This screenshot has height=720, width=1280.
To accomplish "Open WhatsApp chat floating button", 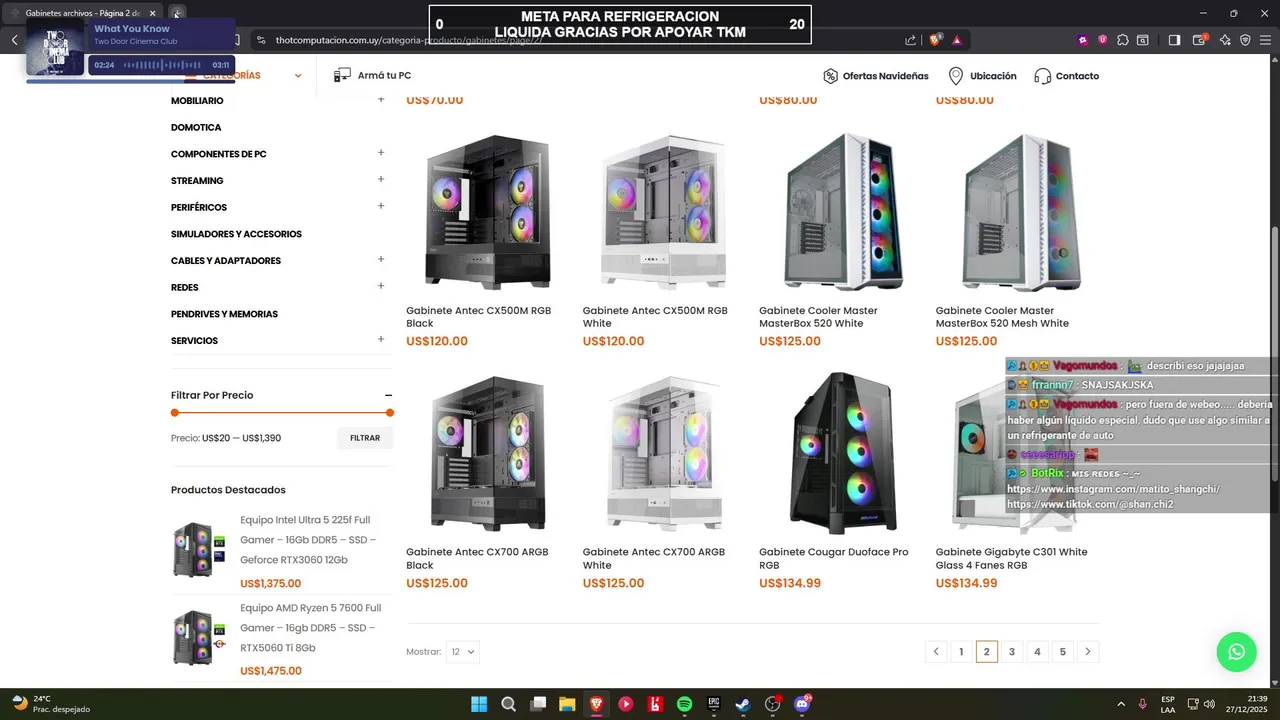I will (1236, 652).
